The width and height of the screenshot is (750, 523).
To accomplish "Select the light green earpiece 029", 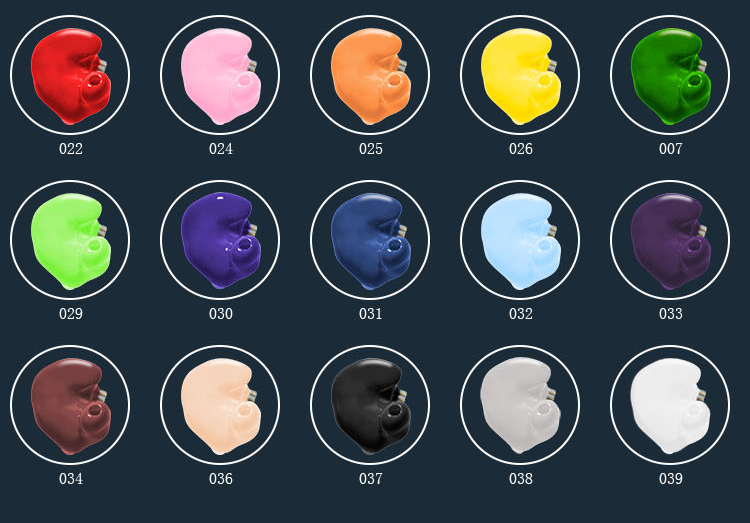I will 70,240.
